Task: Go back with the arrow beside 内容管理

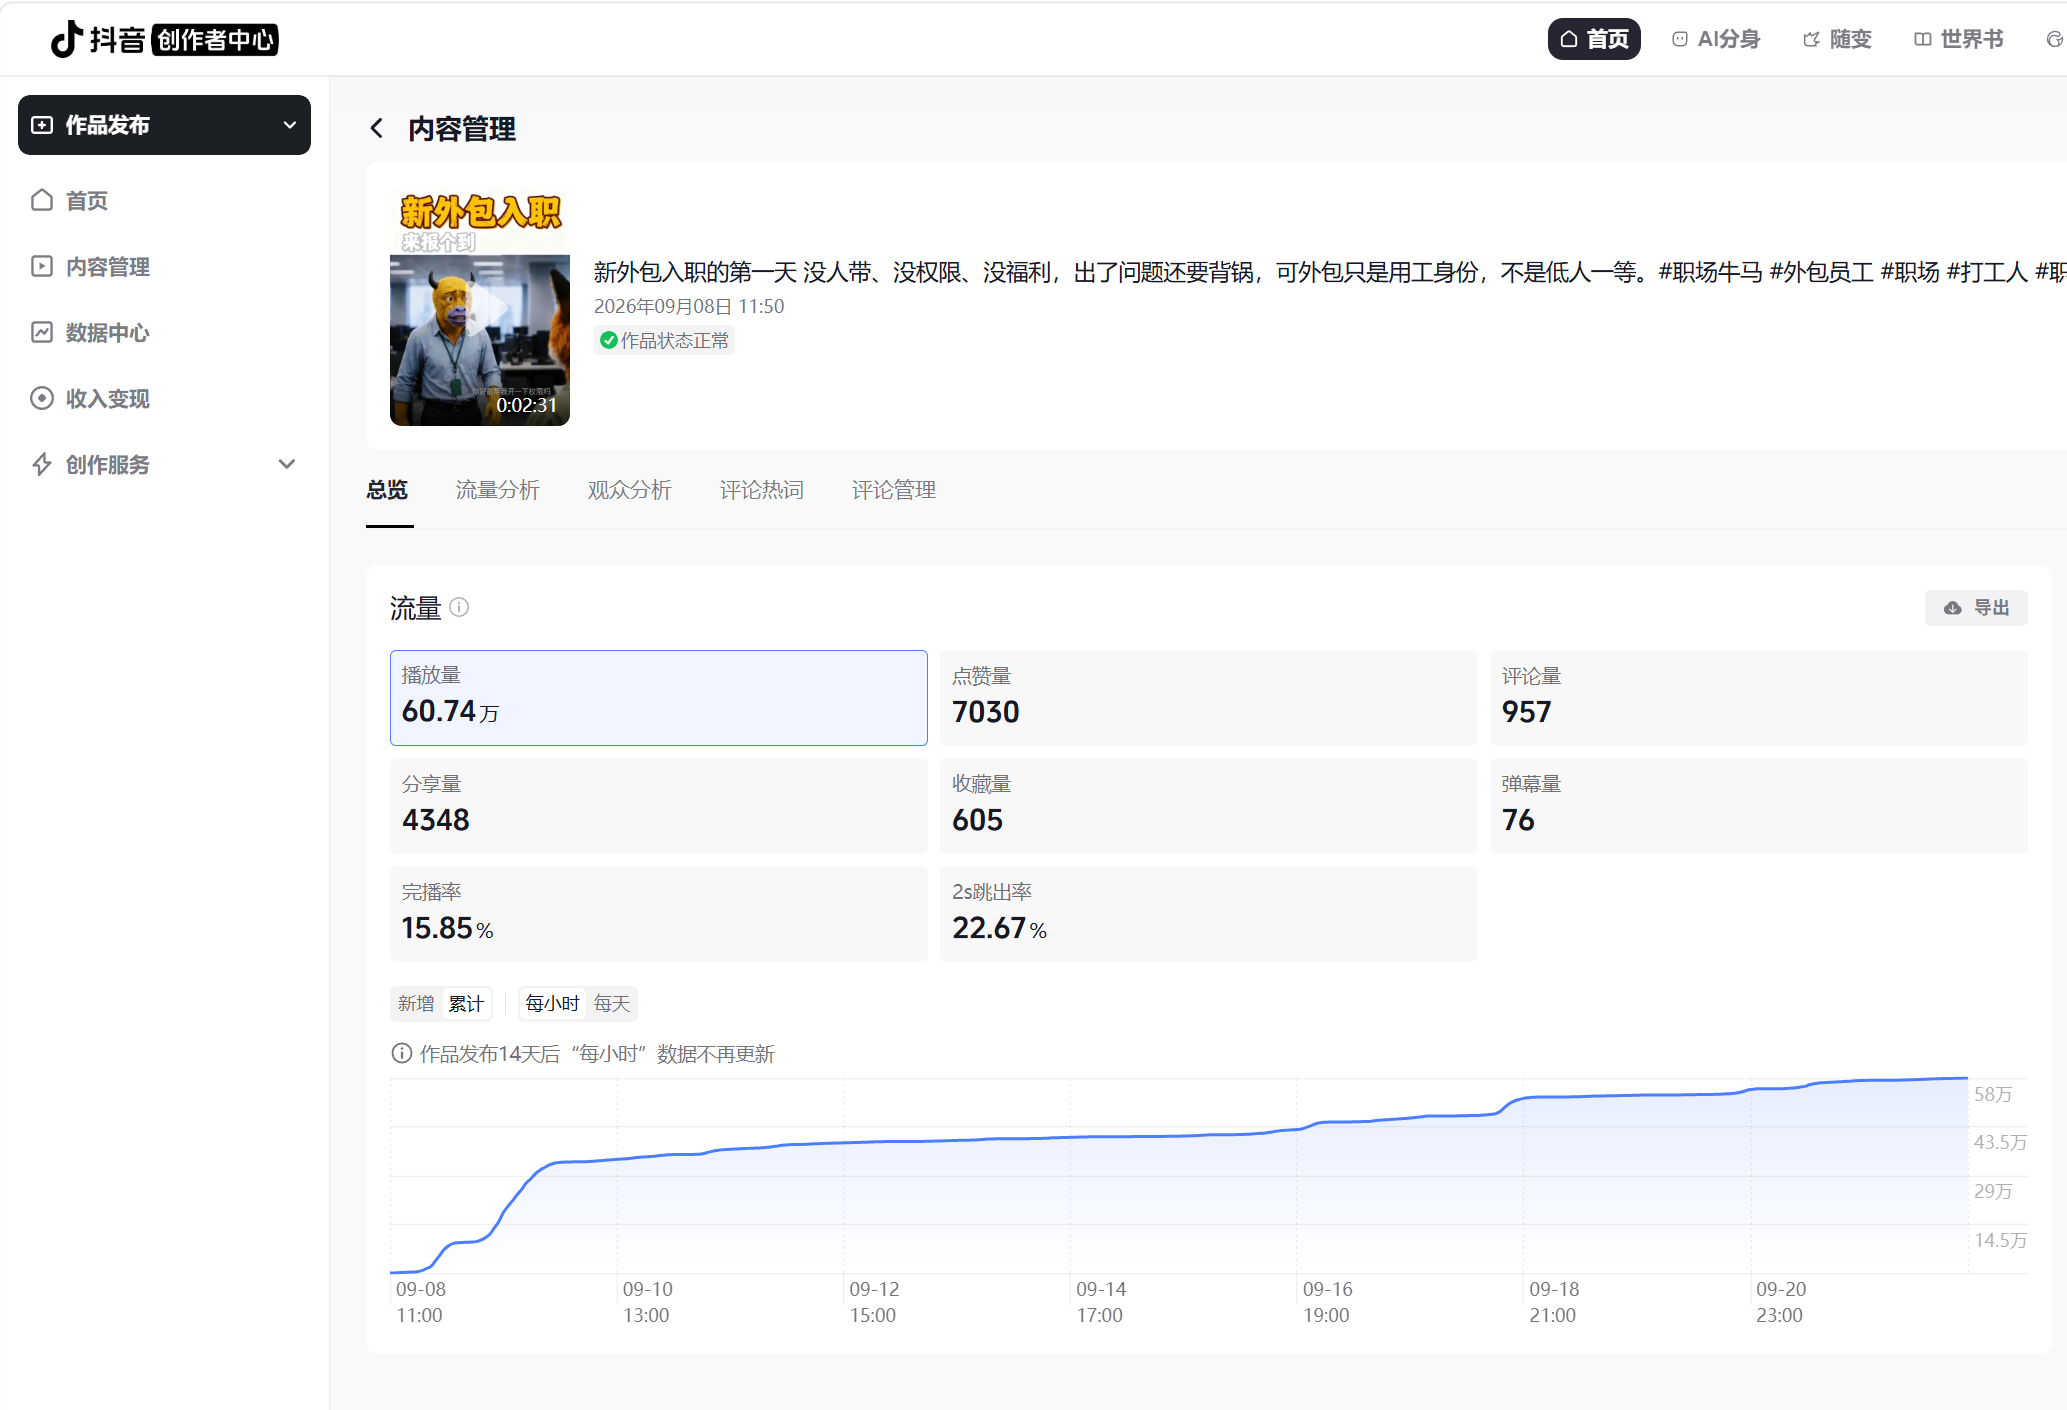Action: tap(377, 128)
